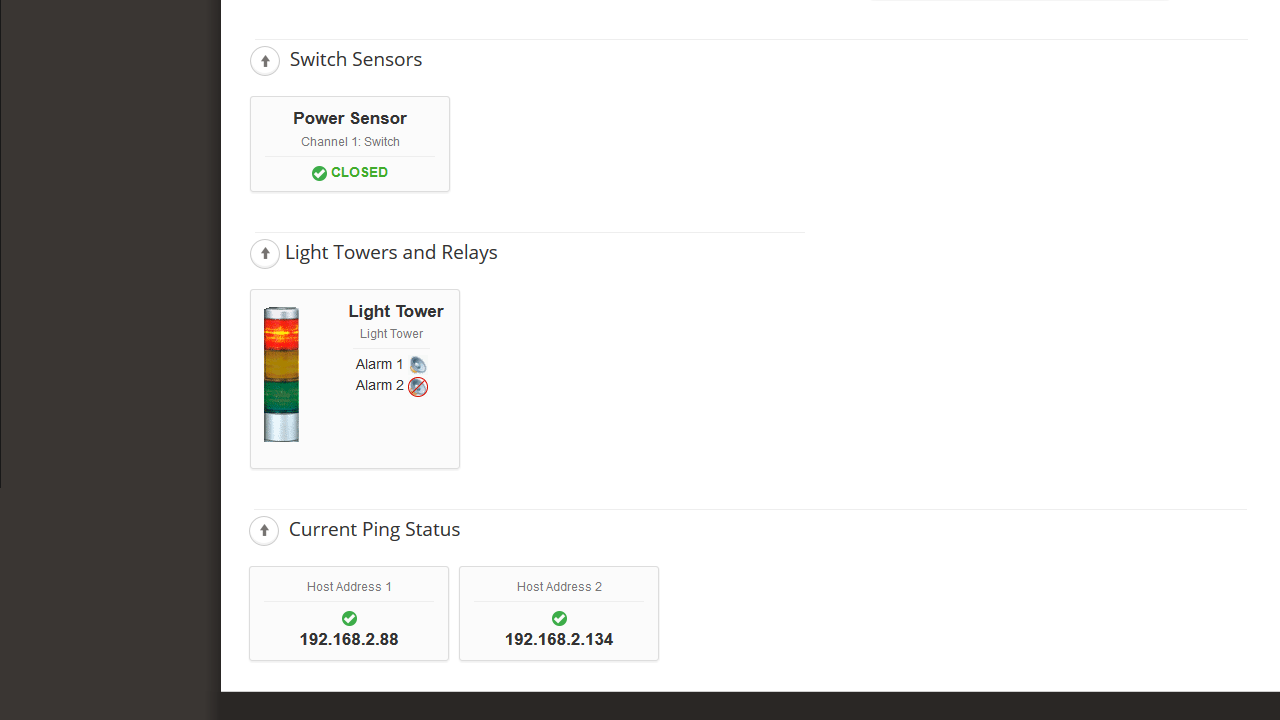
Task: Open host 192.168.2.134 details
Action: (x=558, y=639)
